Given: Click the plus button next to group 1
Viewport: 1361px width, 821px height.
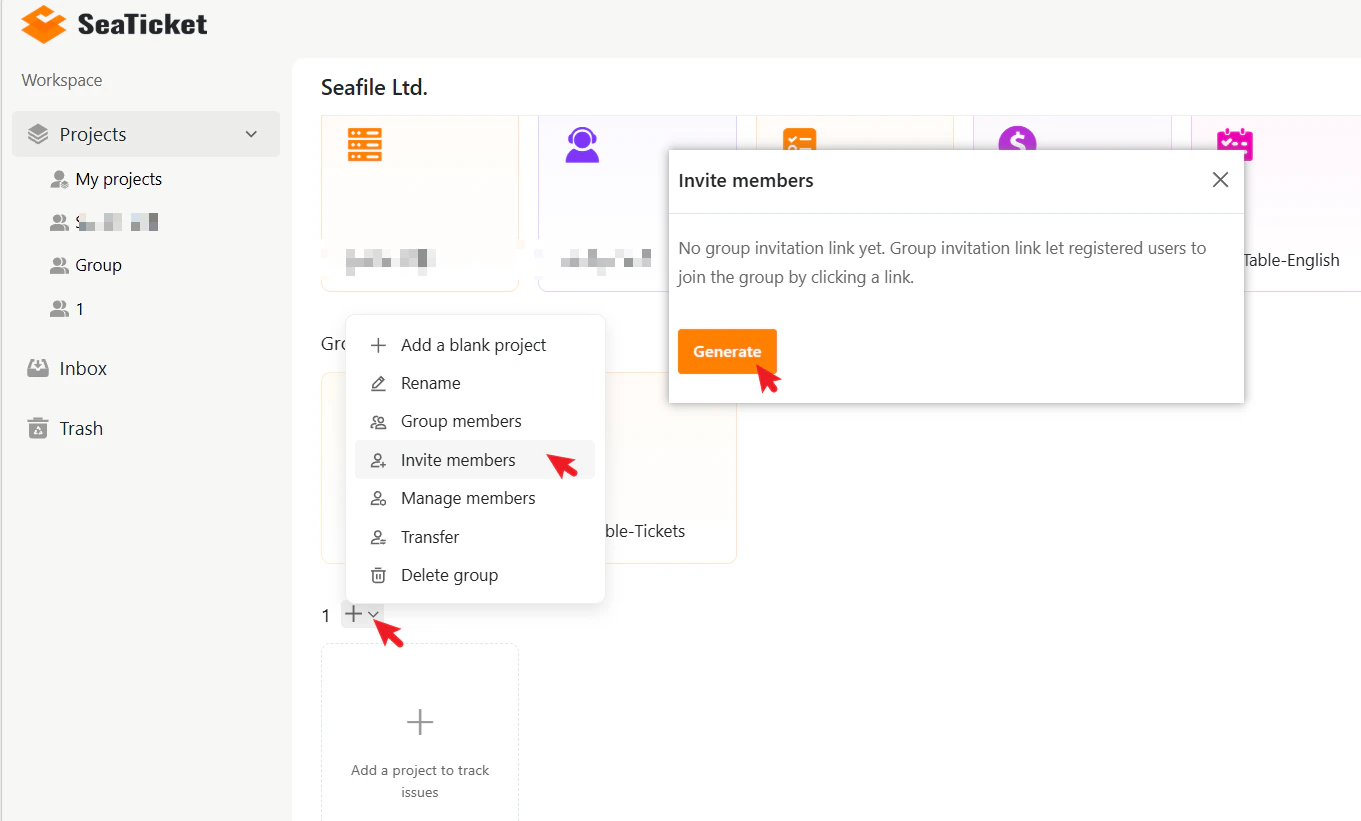Looking at the screenshot, I should (353, 614).
